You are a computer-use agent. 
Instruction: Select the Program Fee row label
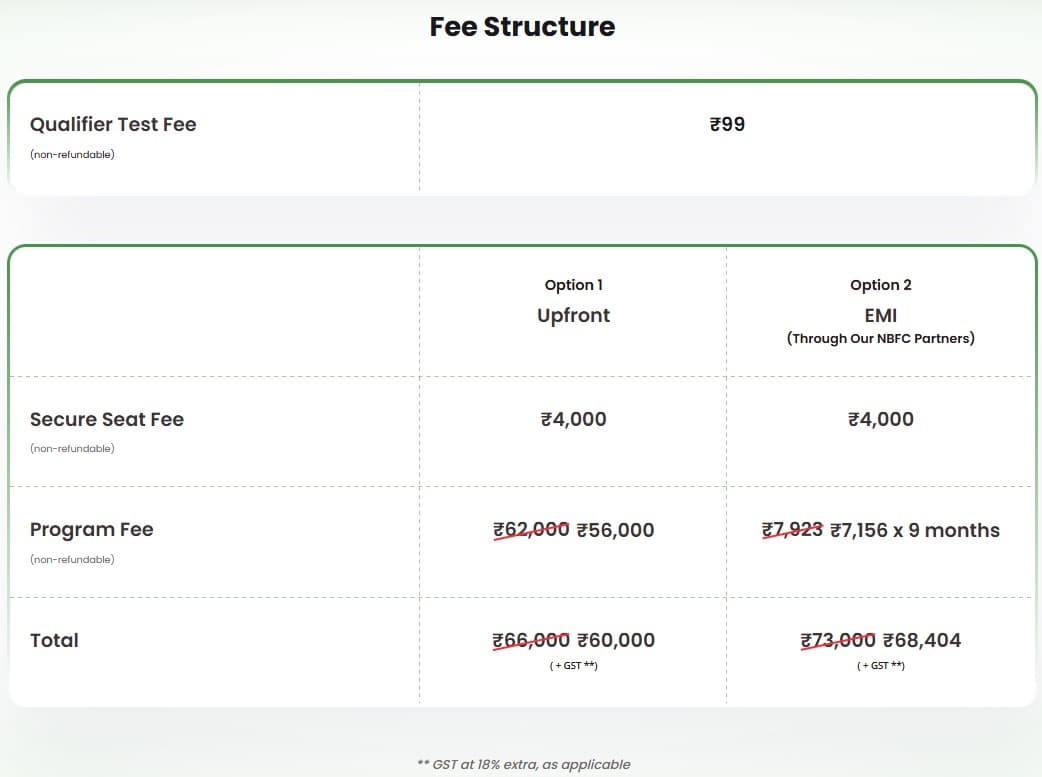tap(92, 530)
